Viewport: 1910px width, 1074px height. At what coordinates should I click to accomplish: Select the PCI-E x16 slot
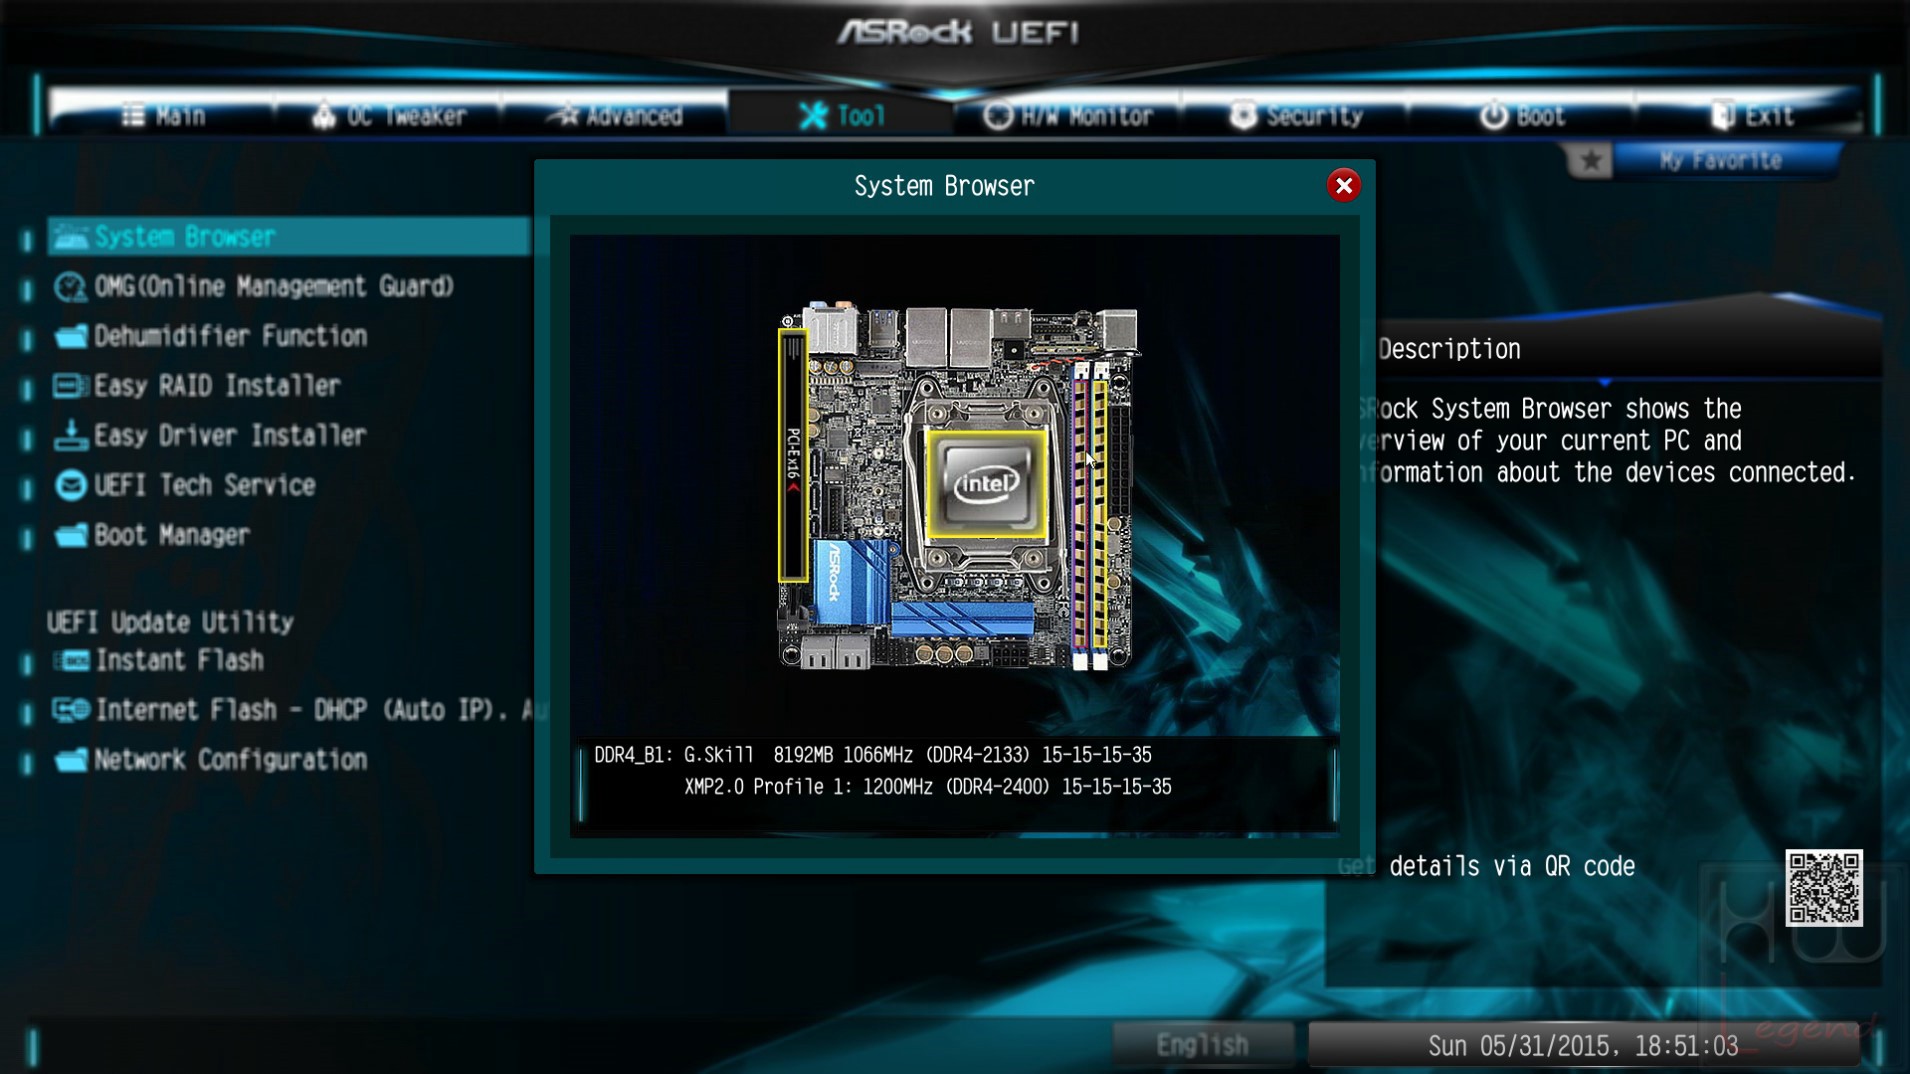click(793, 456)
